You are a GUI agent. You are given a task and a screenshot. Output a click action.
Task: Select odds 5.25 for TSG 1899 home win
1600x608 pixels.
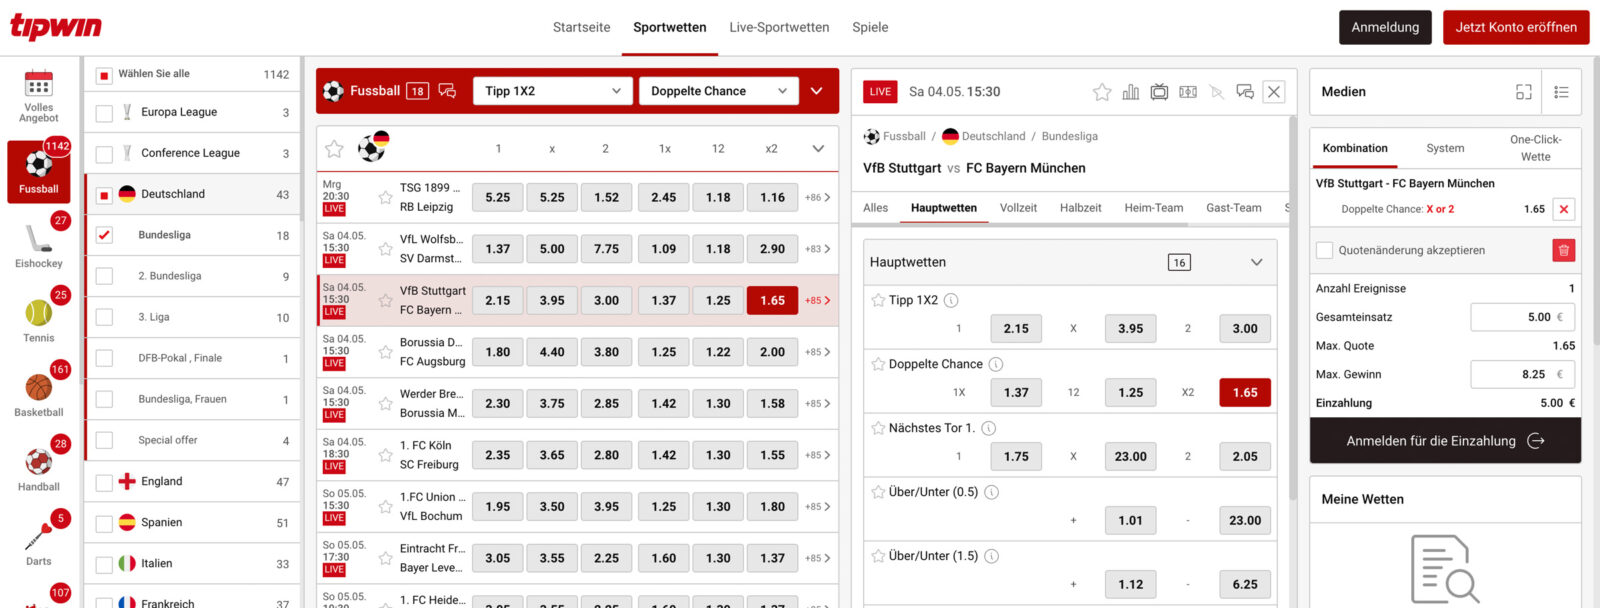[498, 198]
